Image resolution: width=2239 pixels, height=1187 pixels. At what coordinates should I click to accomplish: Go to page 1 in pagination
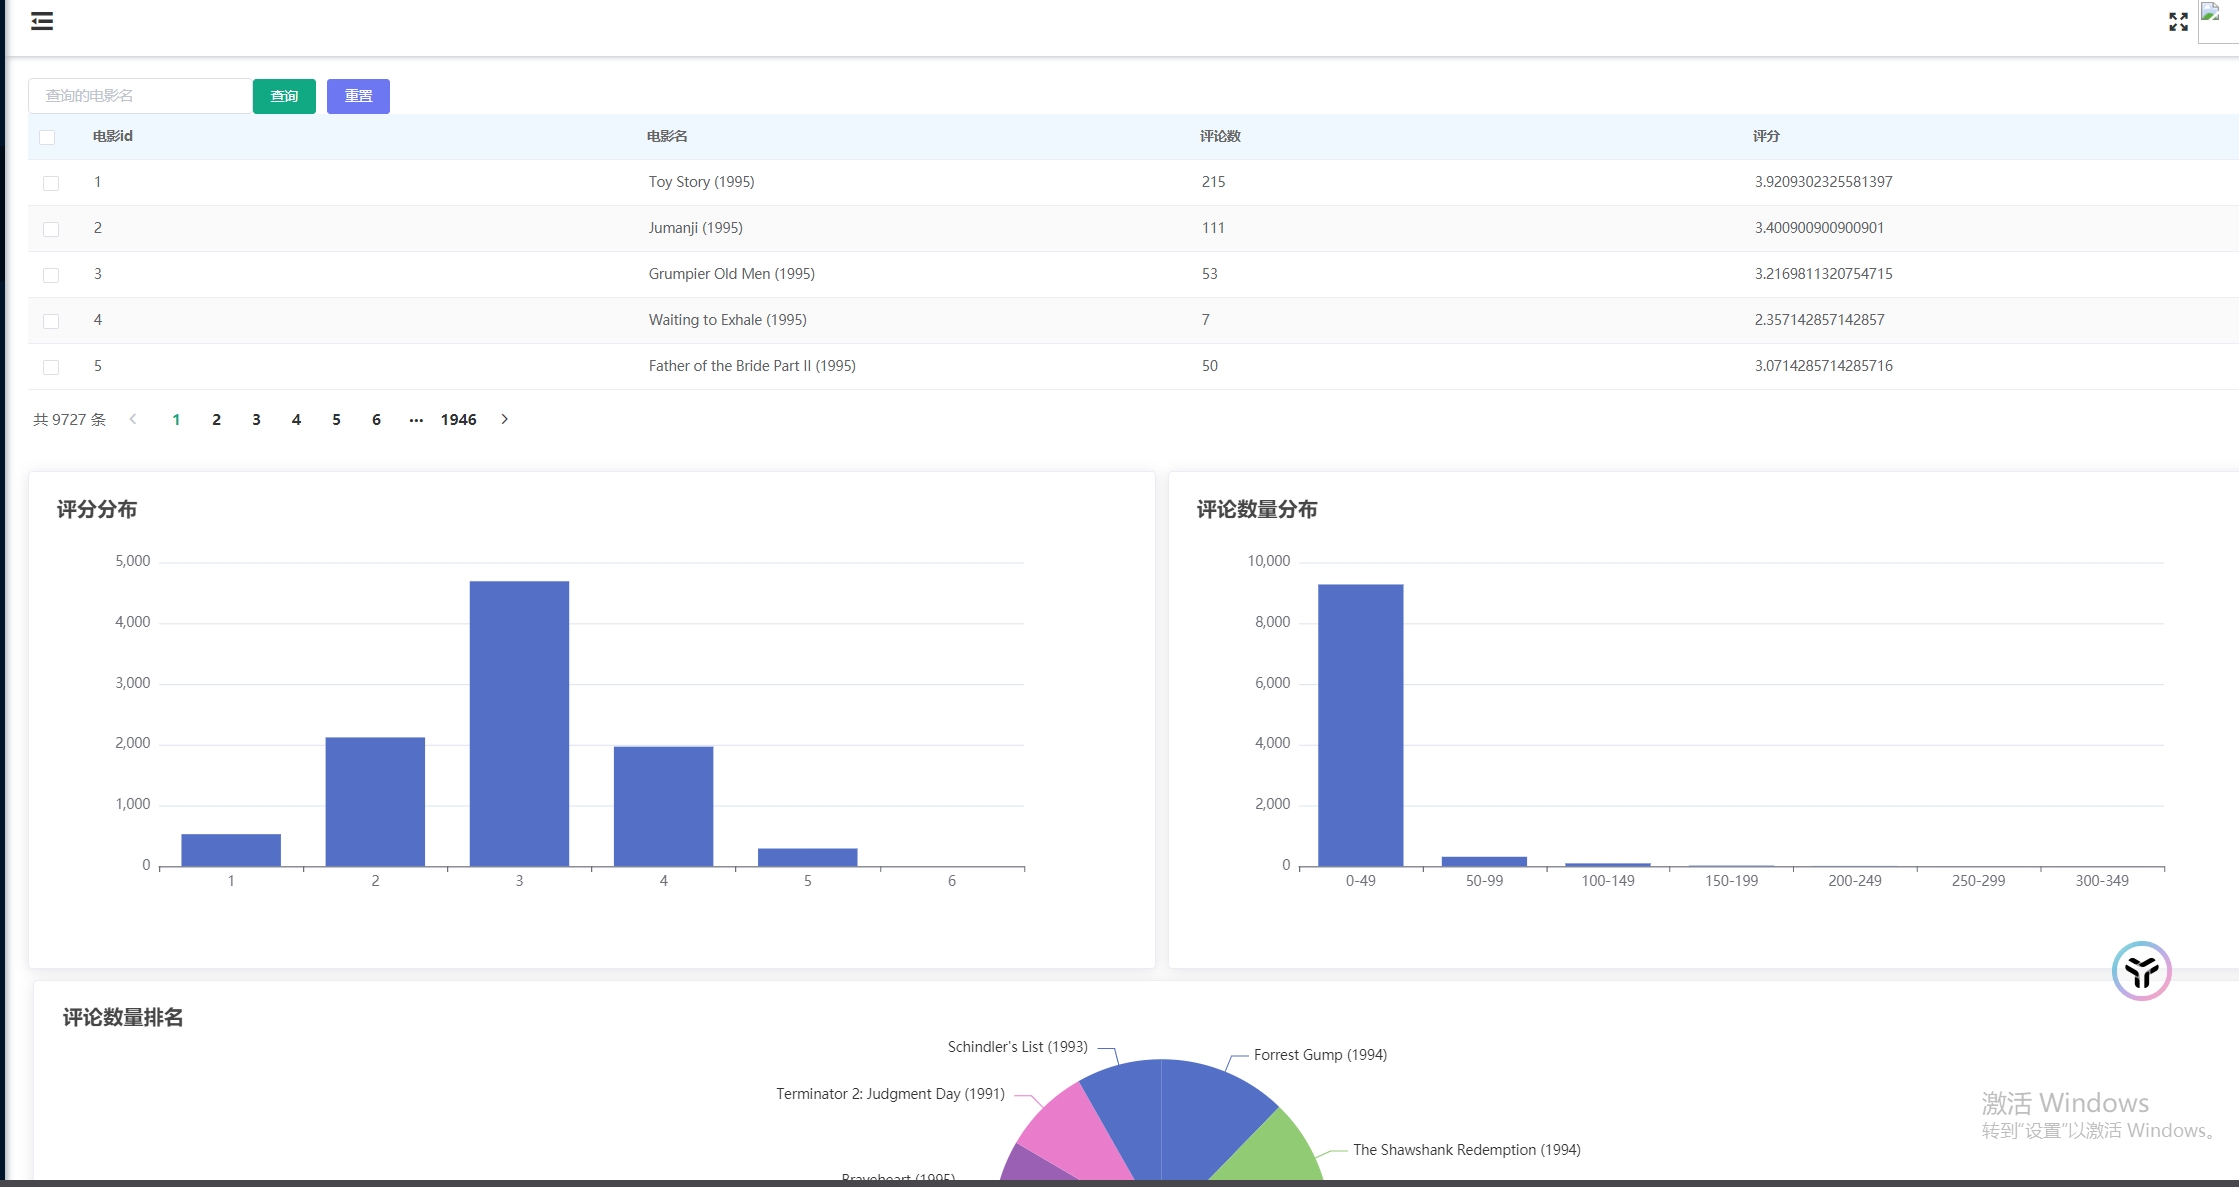[176, 419]
